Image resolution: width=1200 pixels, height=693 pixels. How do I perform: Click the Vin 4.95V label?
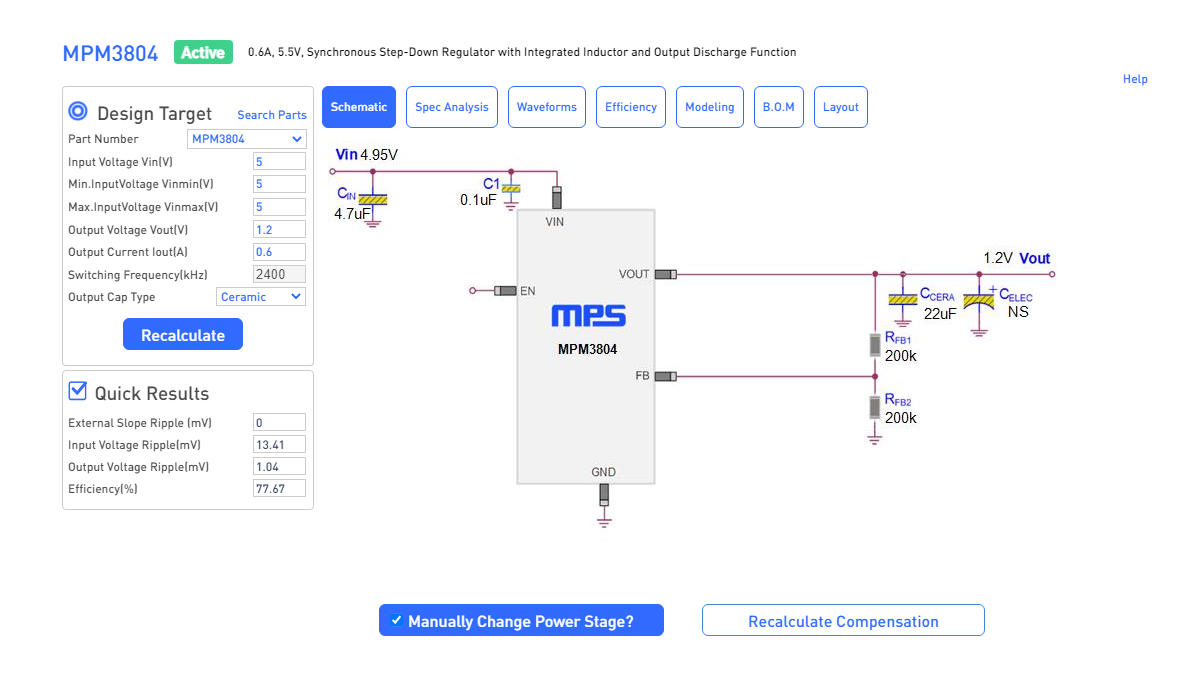point(366,155)
